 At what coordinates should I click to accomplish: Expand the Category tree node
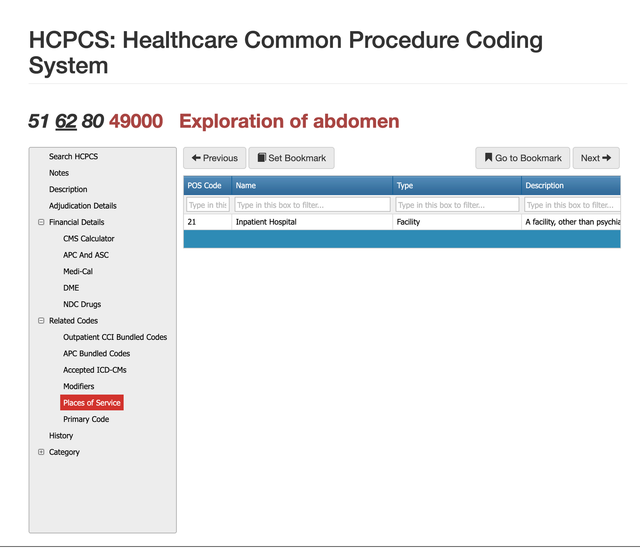click(x=41, y=452)
